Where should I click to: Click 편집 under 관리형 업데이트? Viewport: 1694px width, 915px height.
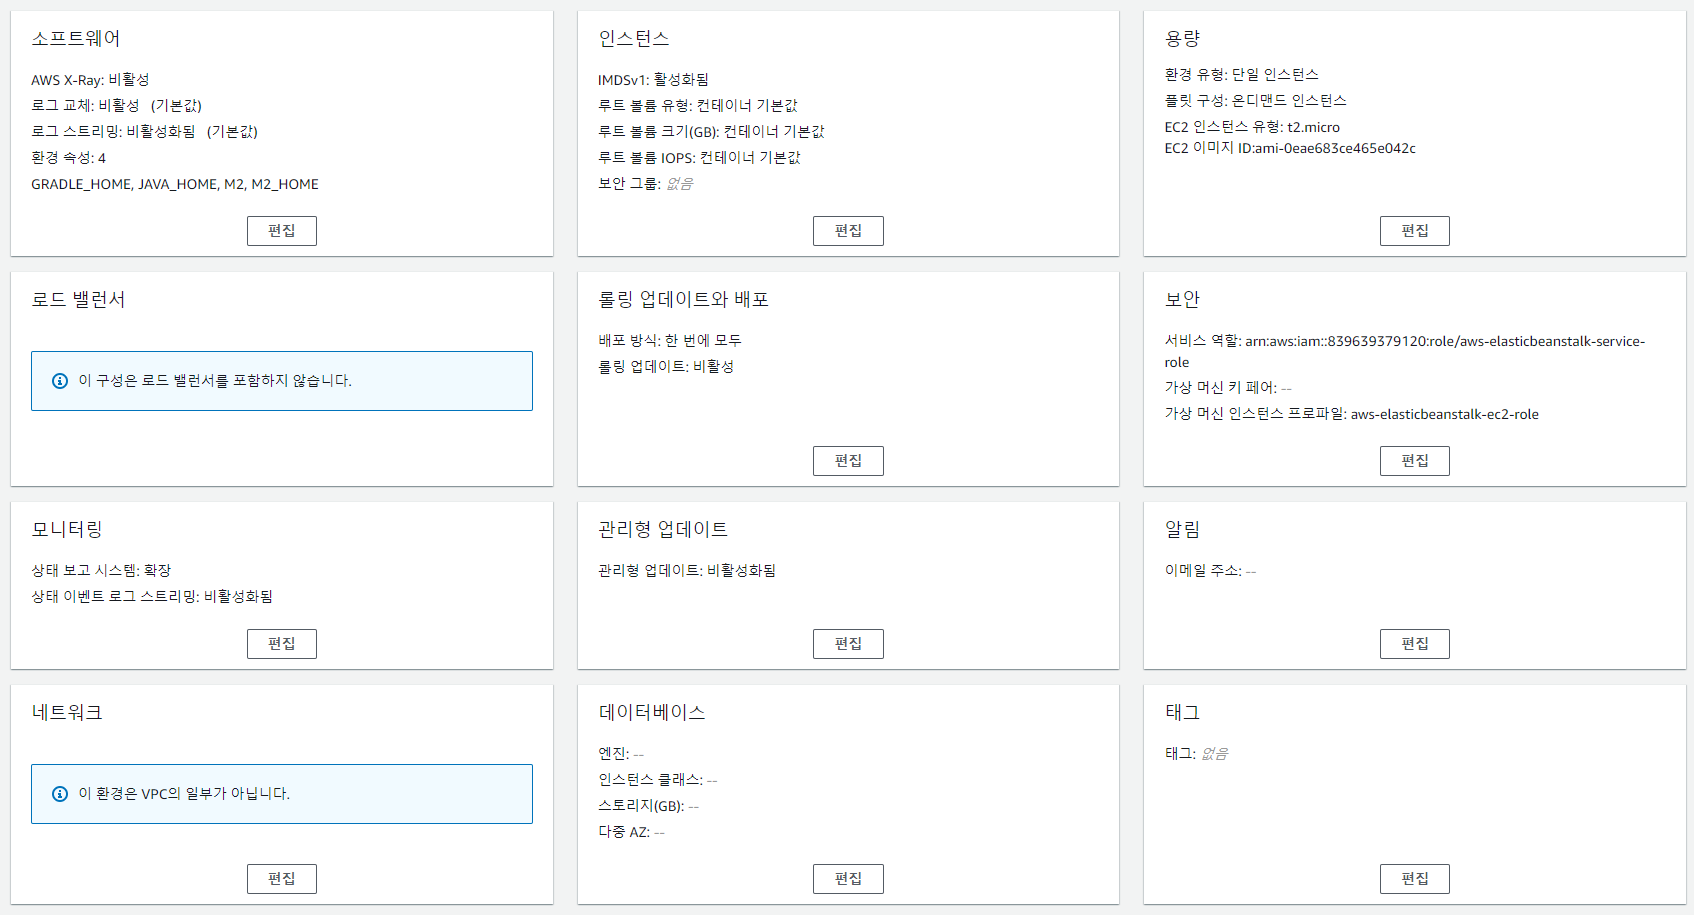[x=848, y=644]
